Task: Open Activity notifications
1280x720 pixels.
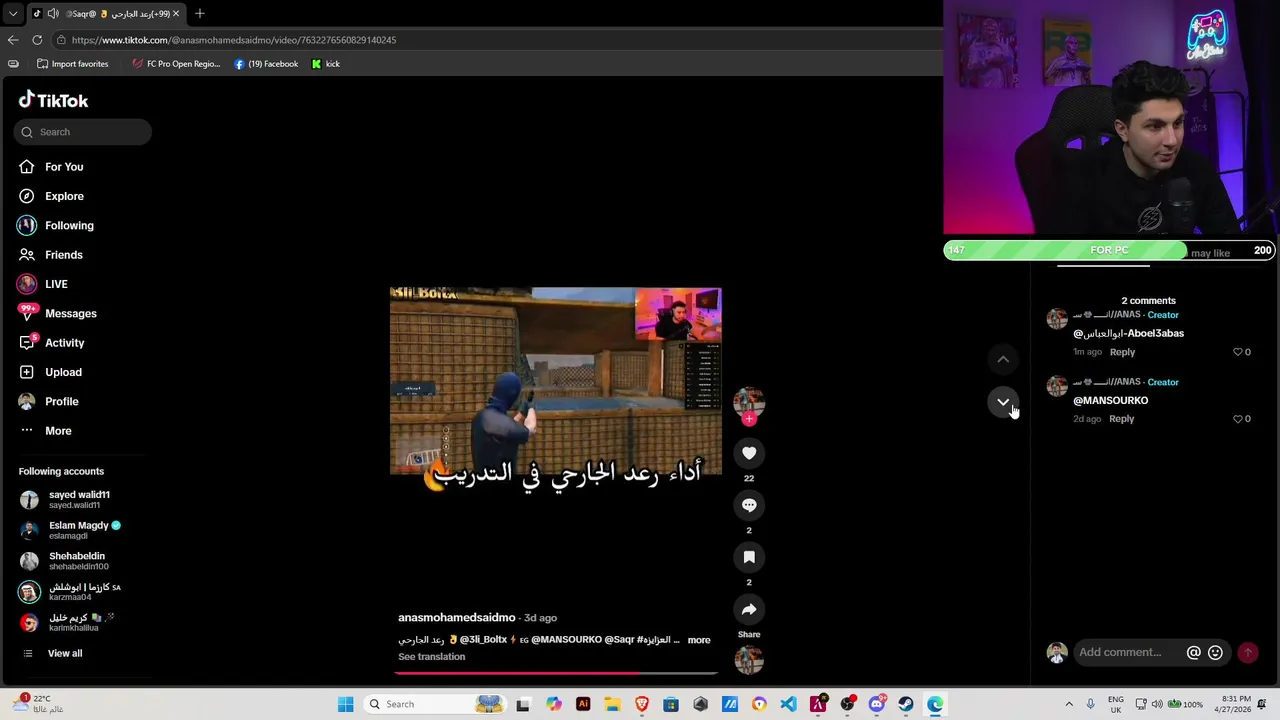Action: [65, 343]
